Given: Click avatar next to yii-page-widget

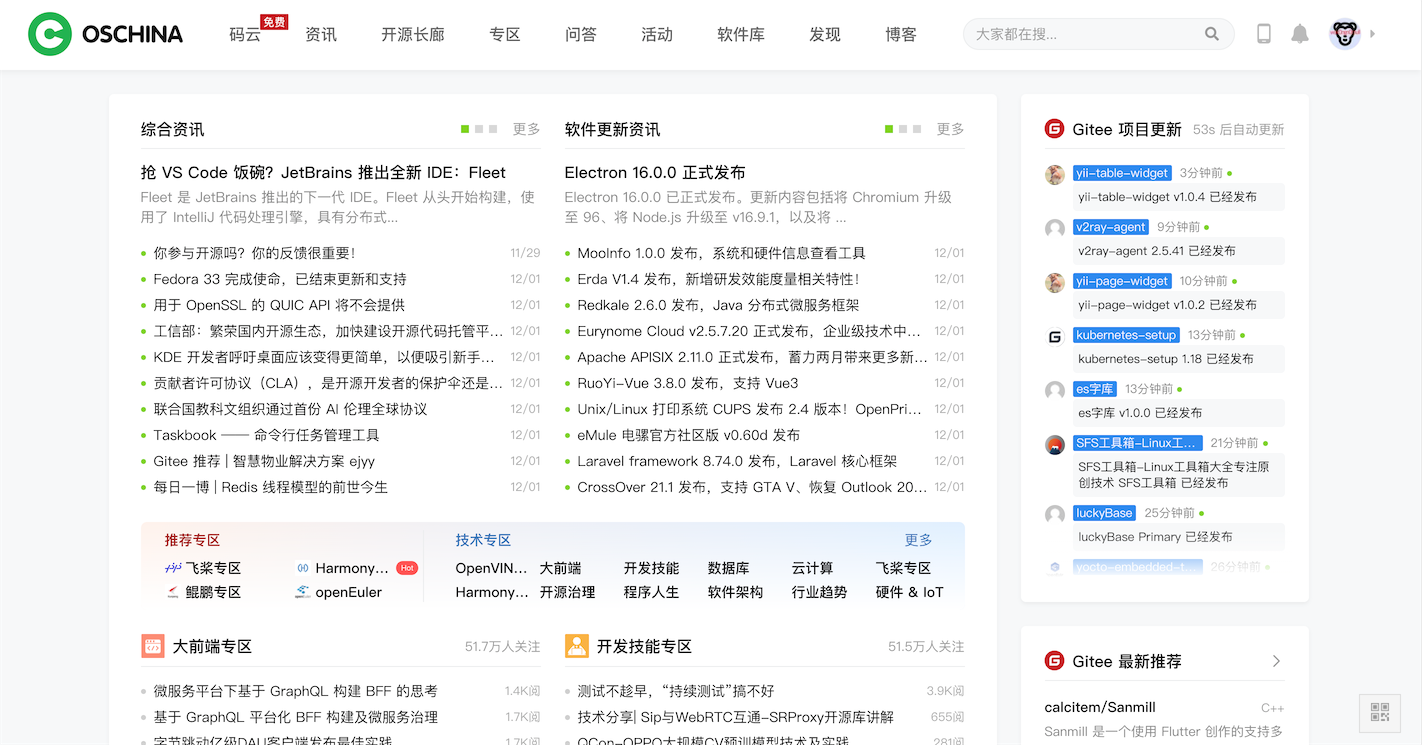Looking at the screenshot, I should (1055, 282).
